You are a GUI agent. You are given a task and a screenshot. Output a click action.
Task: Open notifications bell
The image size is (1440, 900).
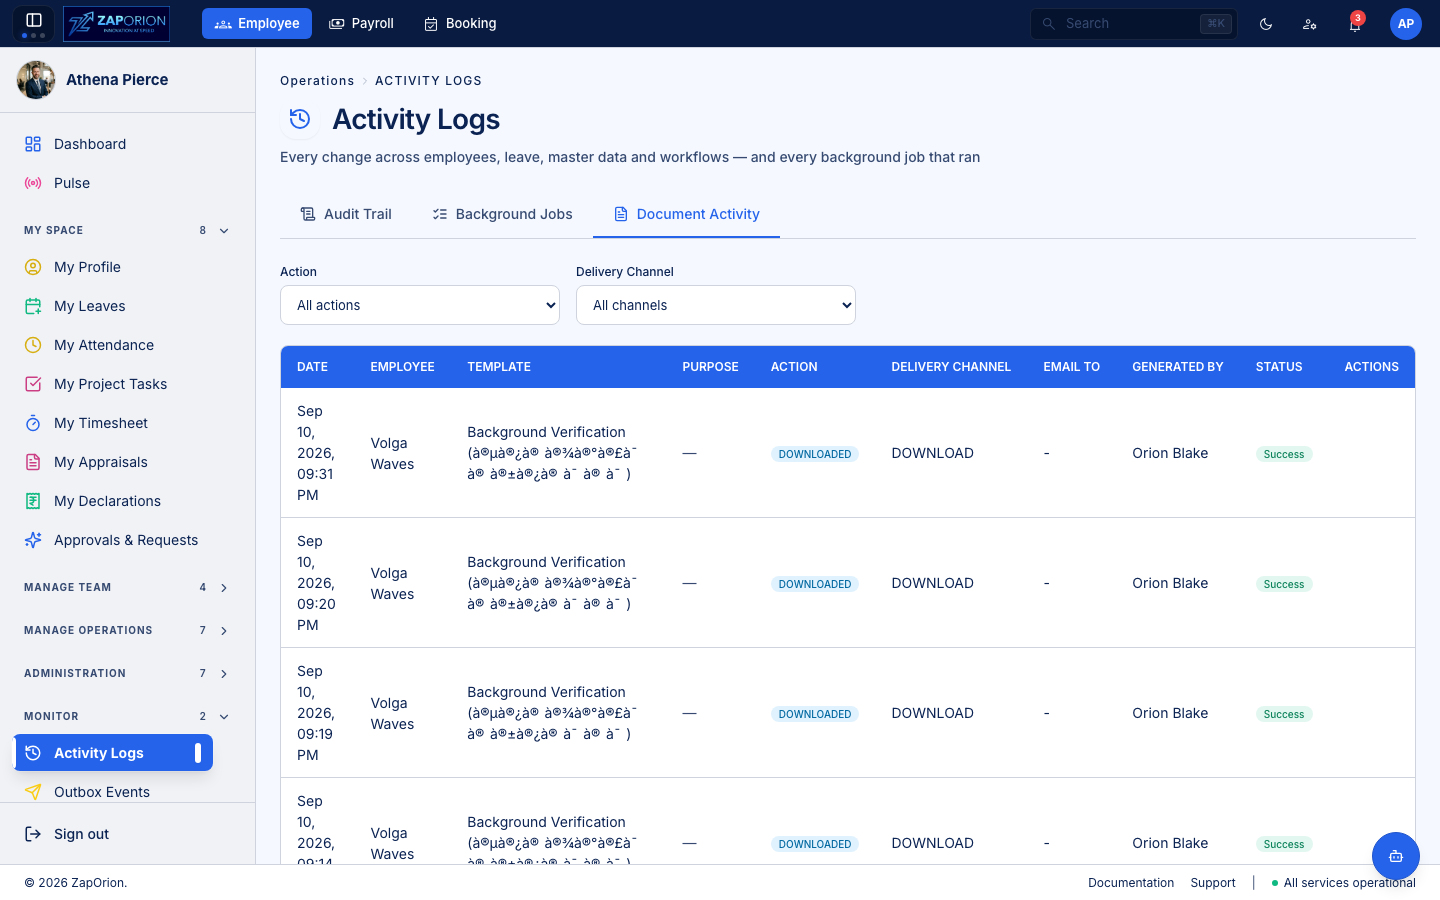1354,24
